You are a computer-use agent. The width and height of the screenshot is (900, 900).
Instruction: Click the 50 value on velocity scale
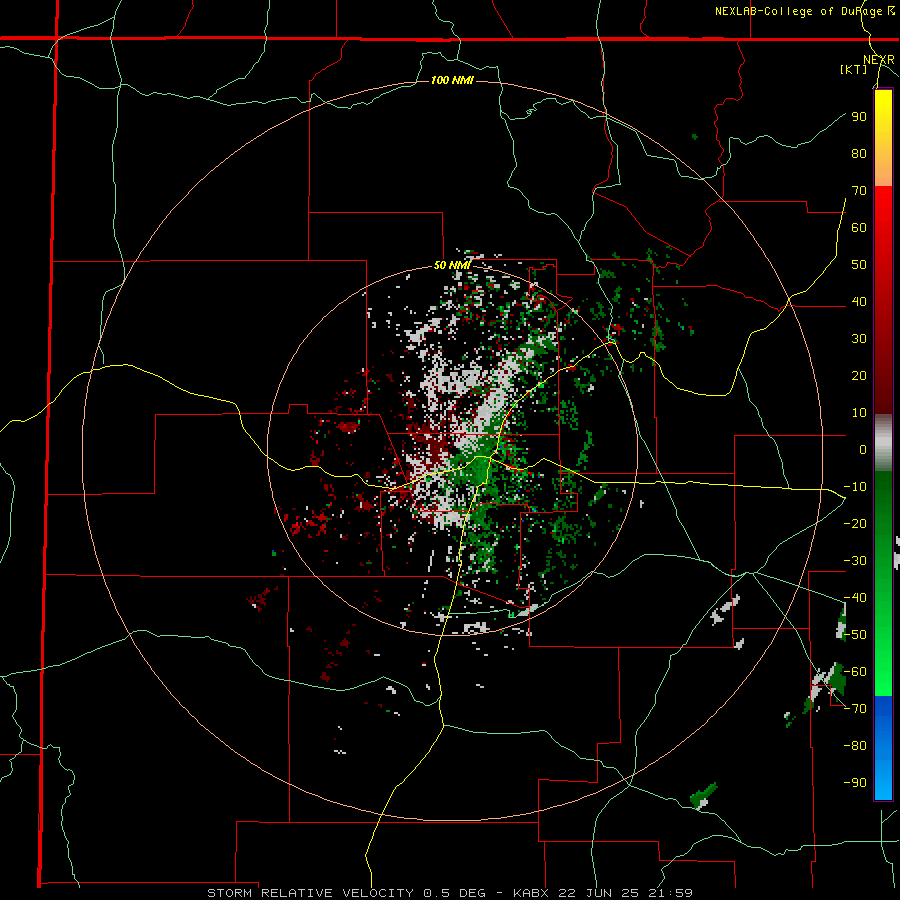pos(859,265)
